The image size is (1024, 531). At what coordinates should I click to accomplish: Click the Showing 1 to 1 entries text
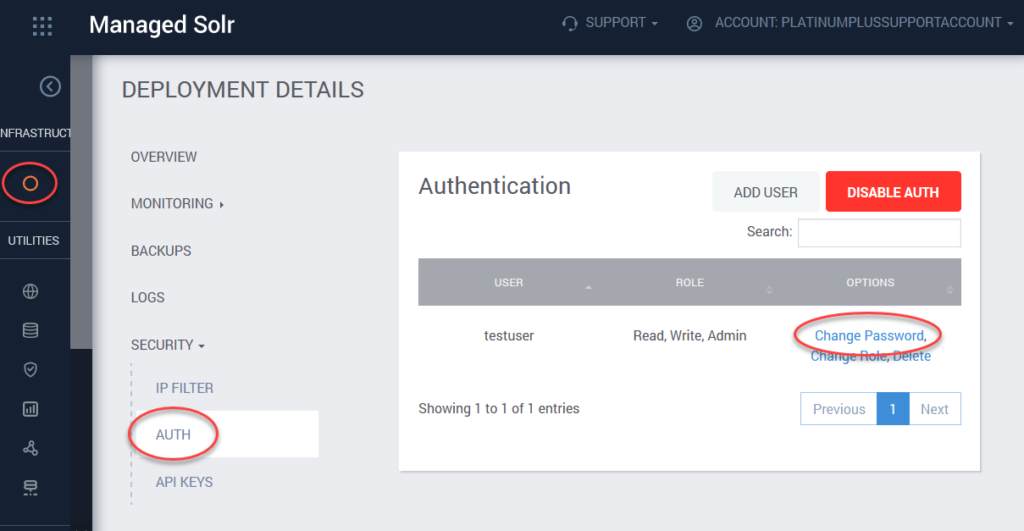pos(499,408)
